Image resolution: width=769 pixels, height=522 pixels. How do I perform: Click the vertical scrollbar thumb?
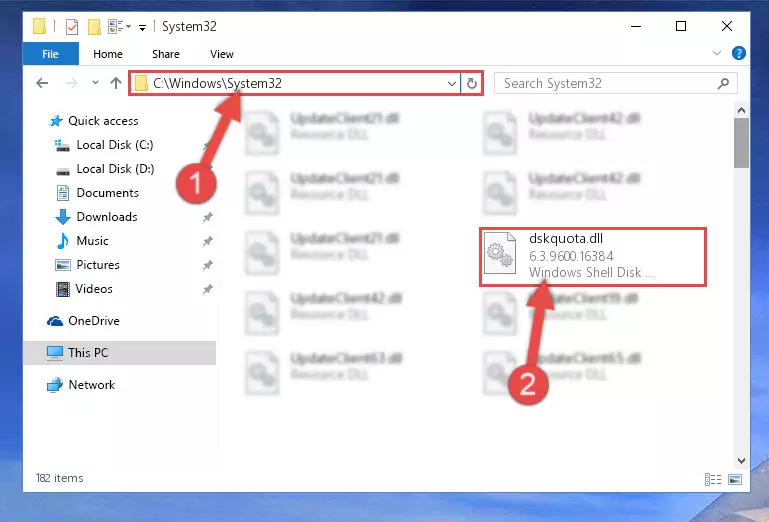(x=741, y=143)
